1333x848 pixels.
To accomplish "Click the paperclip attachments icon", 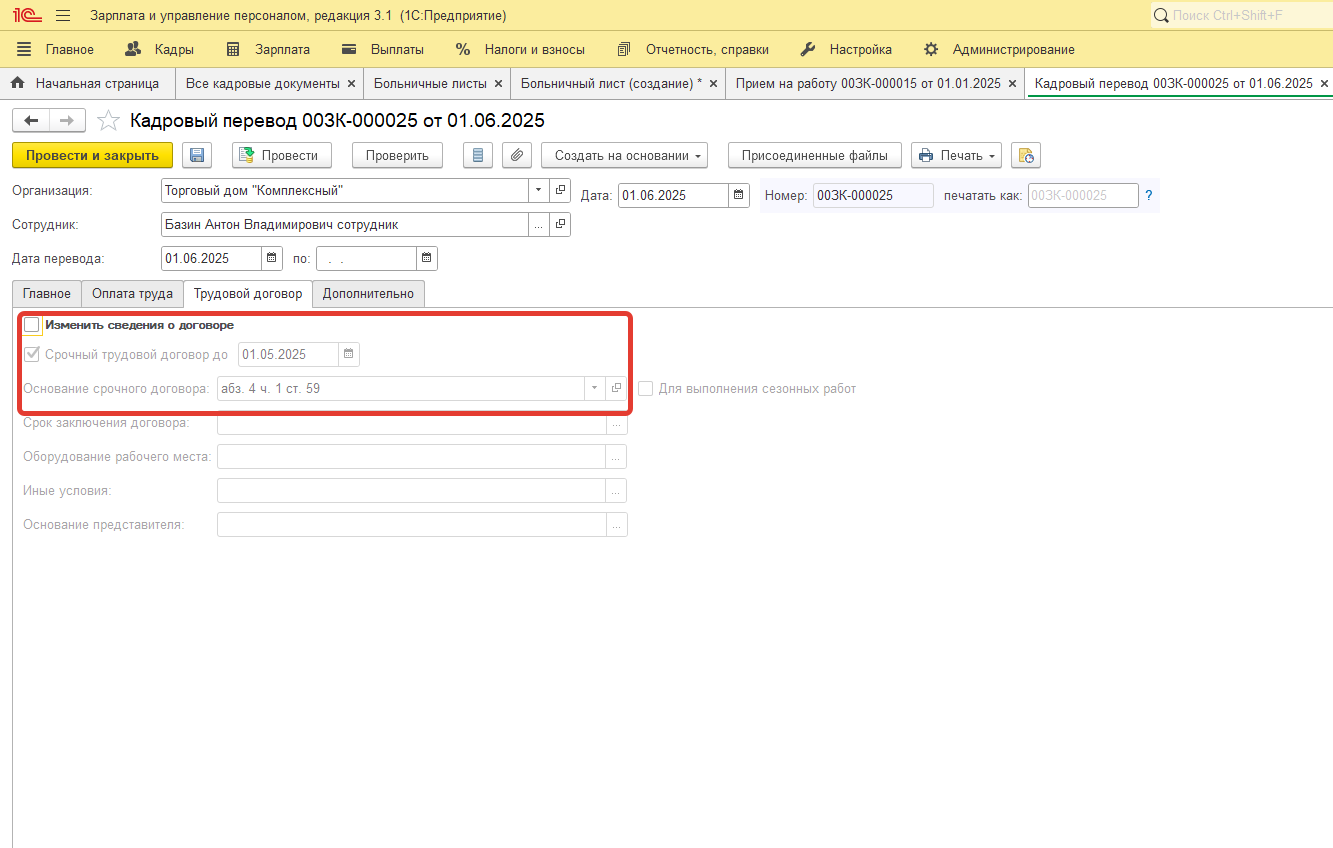I will click(x=515, y=155).
